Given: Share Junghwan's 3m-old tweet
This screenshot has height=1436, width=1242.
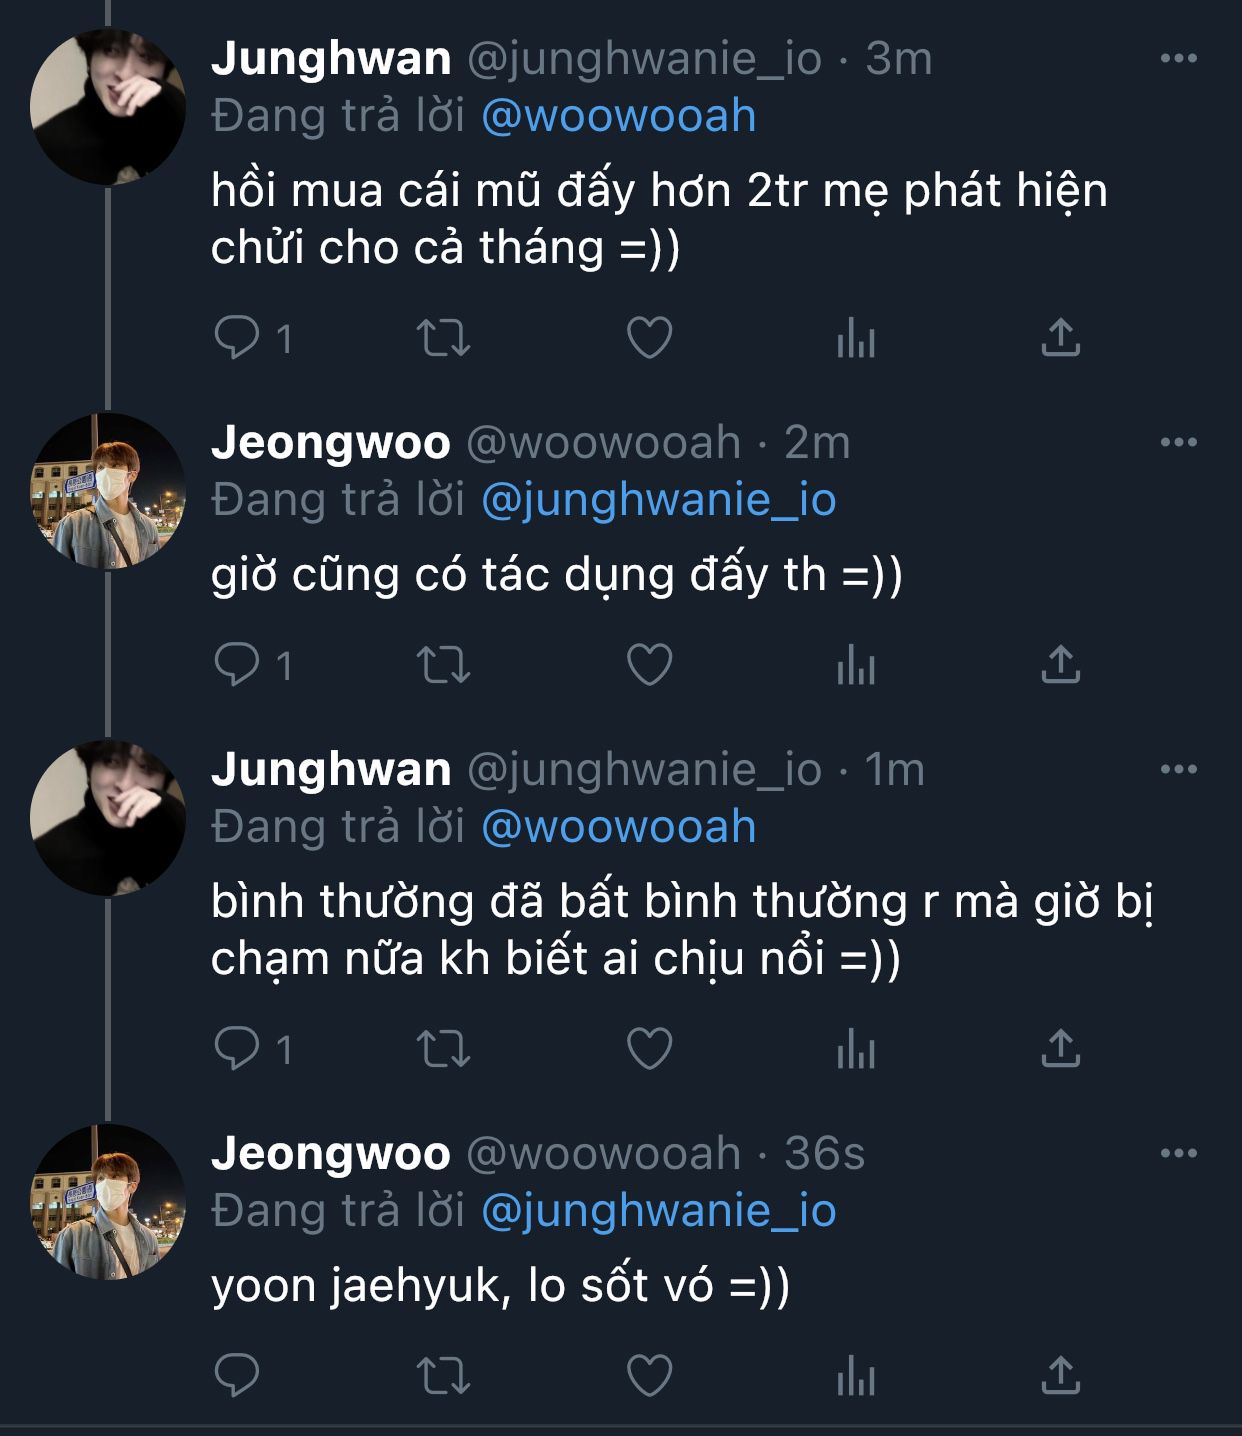Looking at the screenshot, I should coord(1061,338).
